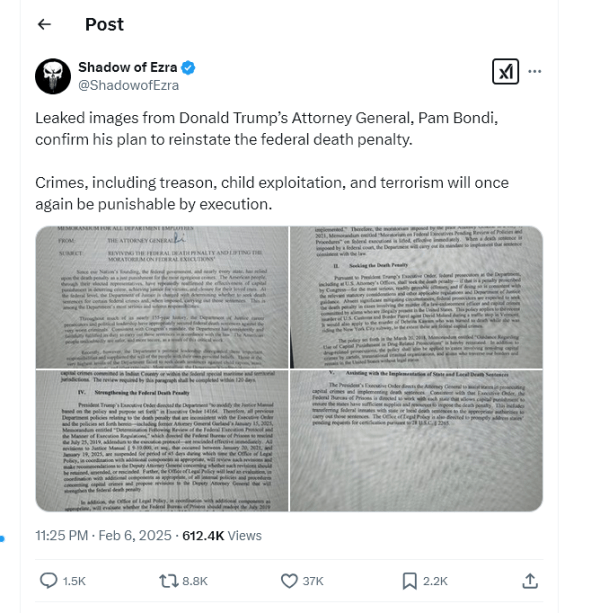Image resolution: width=600 pixels, height=613 pixels.
Task: Repost using the retweet arrows icon
Action: click(x=168, y=581)
